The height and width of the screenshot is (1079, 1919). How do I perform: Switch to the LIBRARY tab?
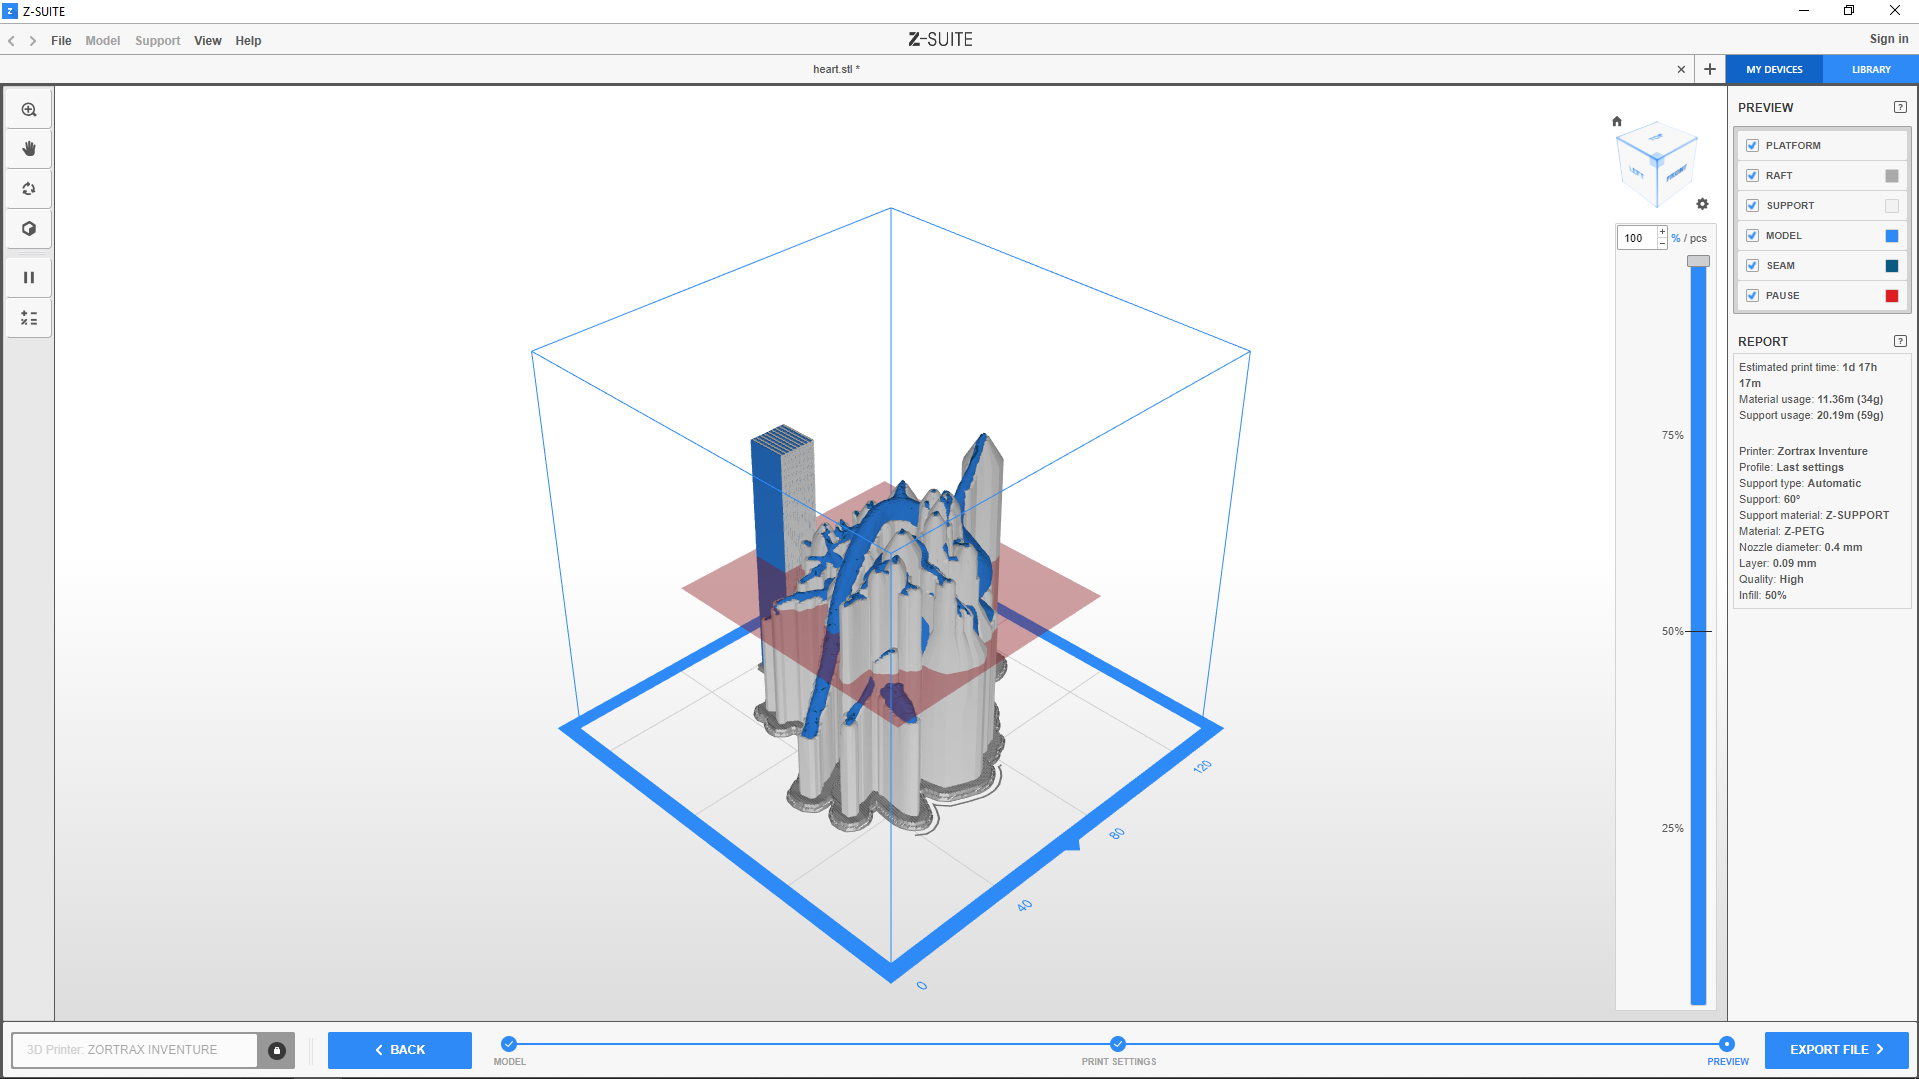(1870, 70)
